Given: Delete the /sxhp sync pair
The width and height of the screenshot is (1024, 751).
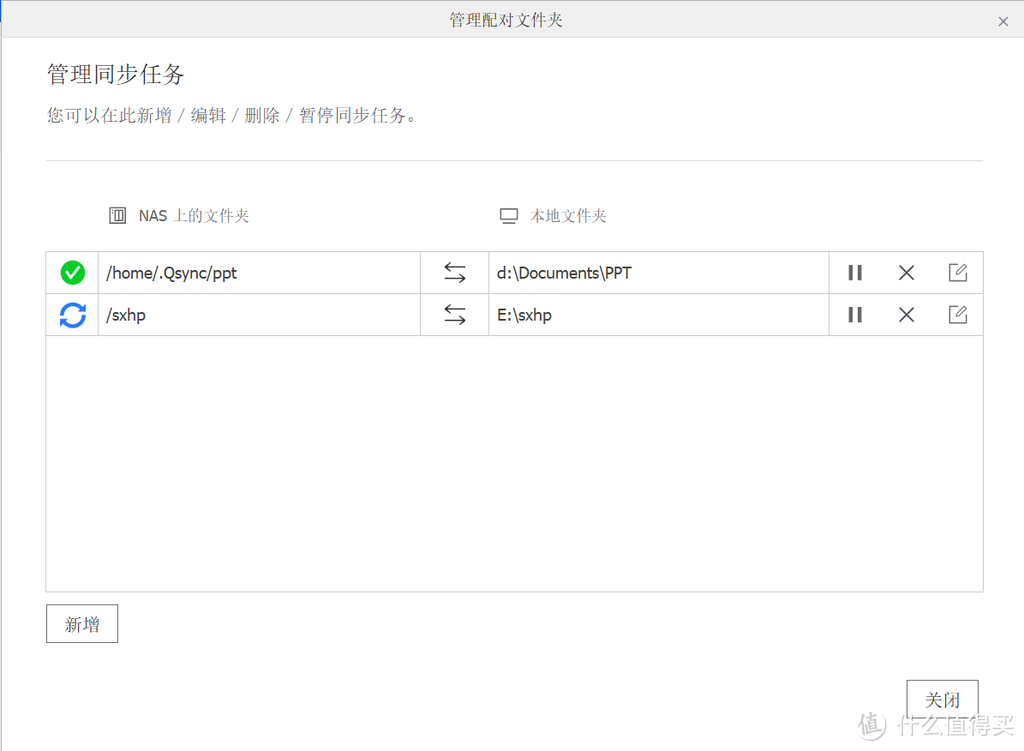Looking at the screenshot, I should [906, 315].
